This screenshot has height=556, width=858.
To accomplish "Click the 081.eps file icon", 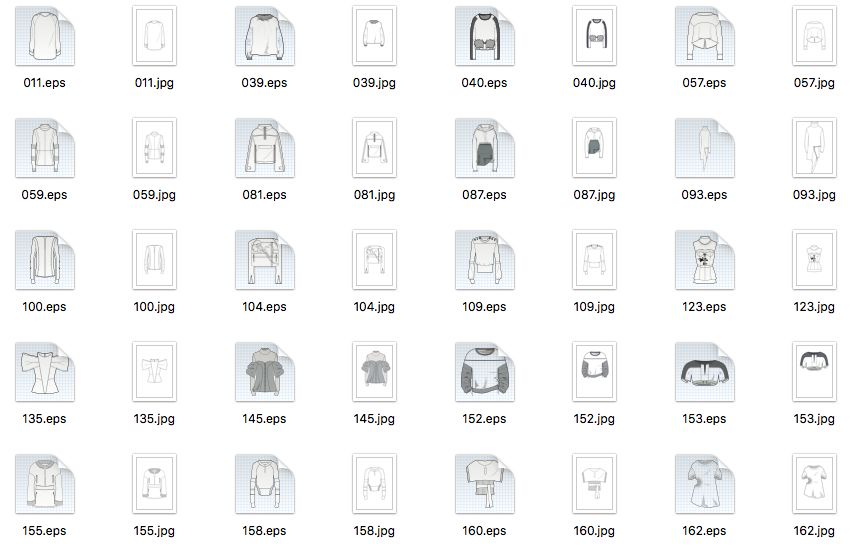I will click(265, 148).
